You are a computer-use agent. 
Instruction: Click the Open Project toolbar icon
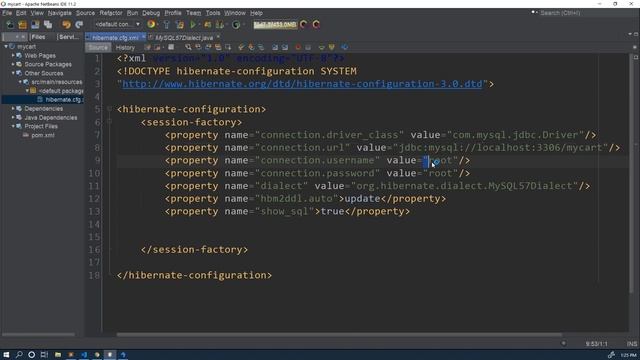pyautogui.click(x=35, y=24)
